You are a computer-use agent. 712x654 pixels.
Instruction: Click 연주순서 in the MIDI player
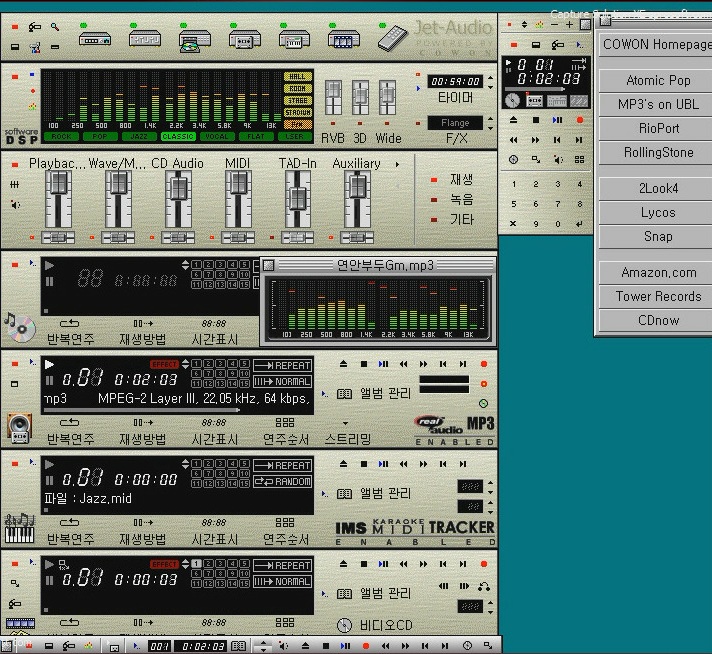point(286,539)
